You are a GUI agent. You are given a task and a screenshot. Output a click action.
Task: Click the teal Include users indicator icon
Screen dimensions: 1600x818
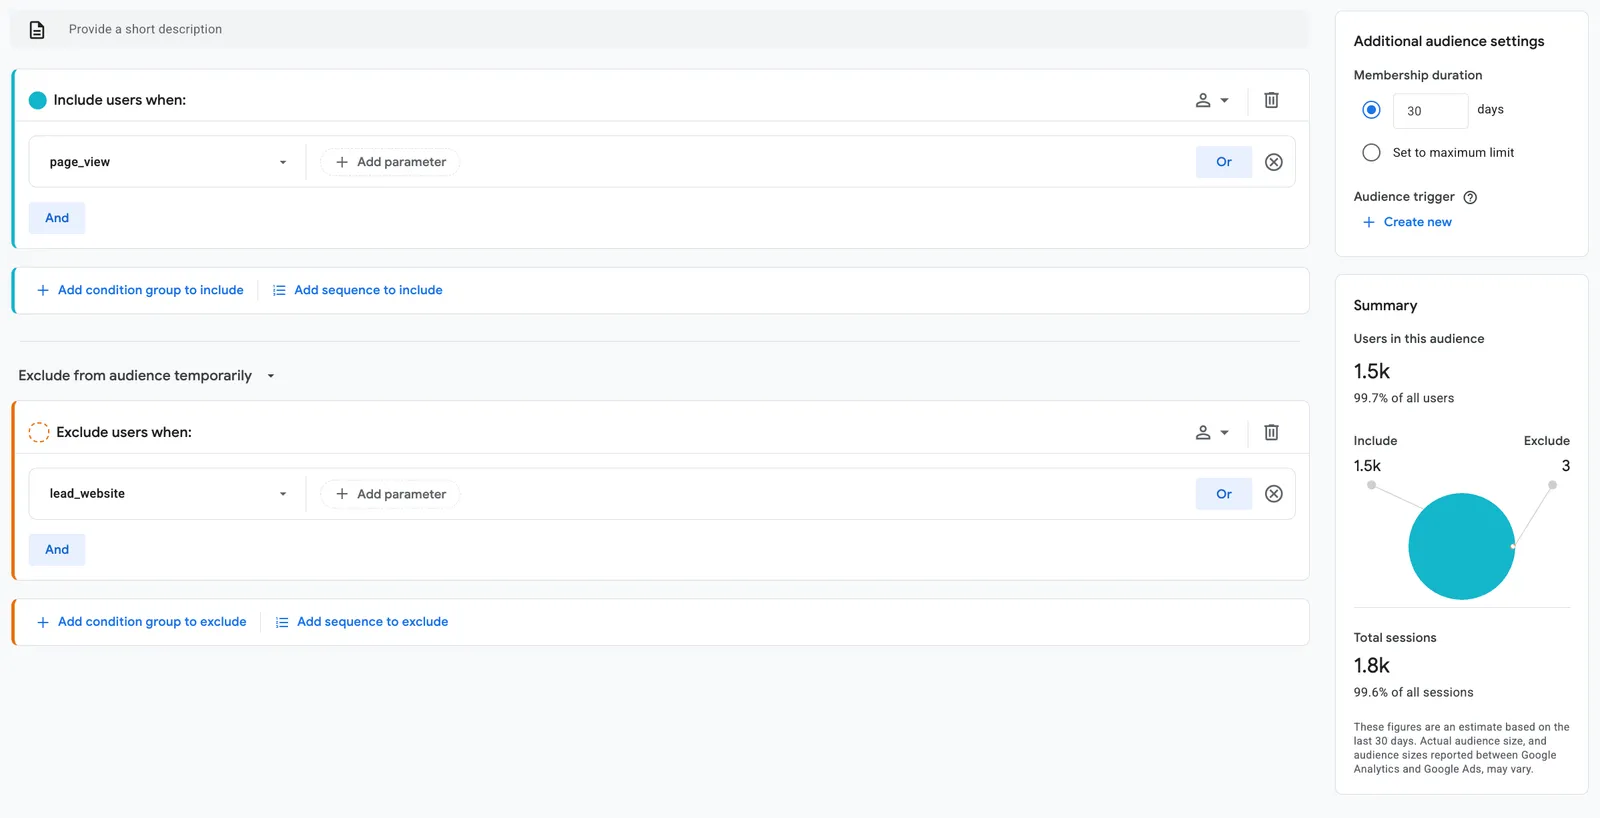[38, 100]
